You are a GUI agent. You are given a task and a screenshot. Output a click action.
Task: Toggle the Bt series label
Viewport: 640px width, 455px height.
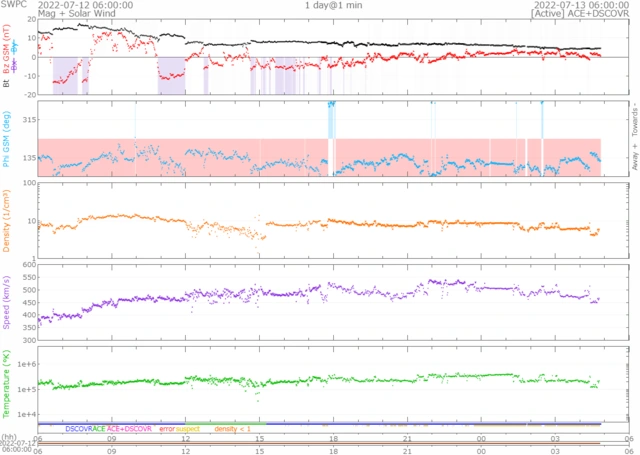tap(6, 83)
